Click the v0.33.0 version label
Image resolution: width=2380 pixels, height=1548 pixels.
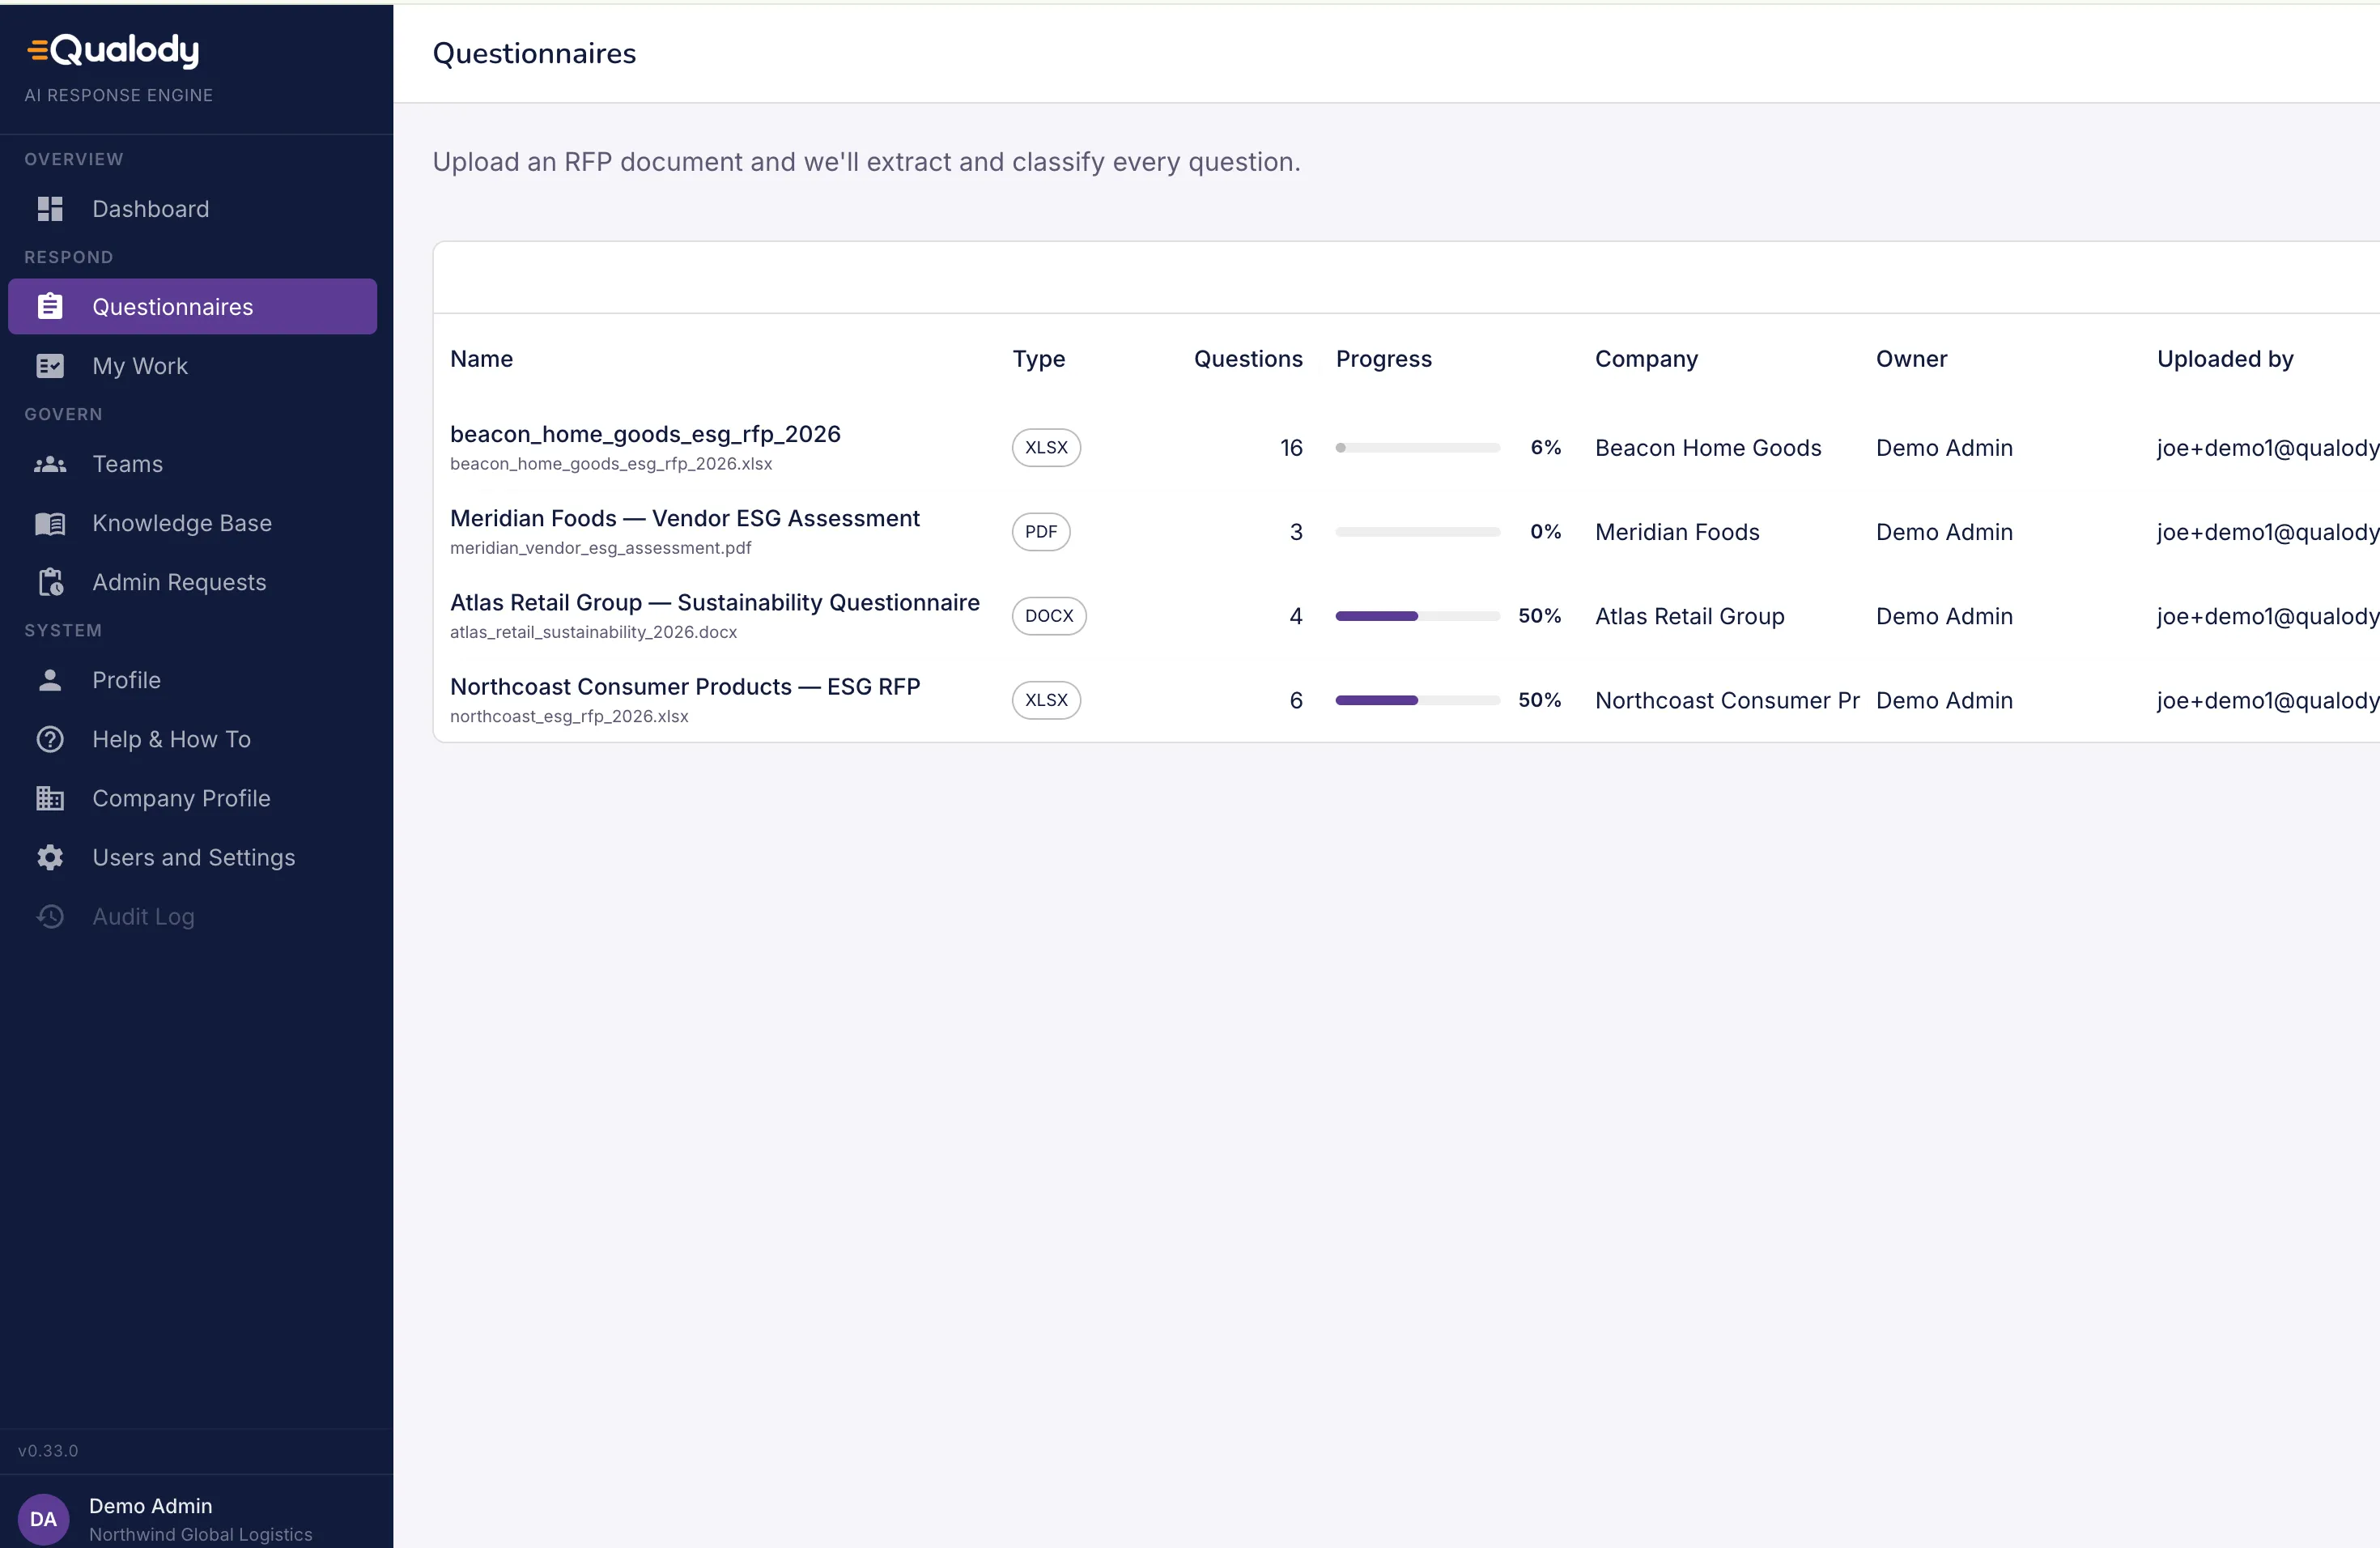point(48,1450)
